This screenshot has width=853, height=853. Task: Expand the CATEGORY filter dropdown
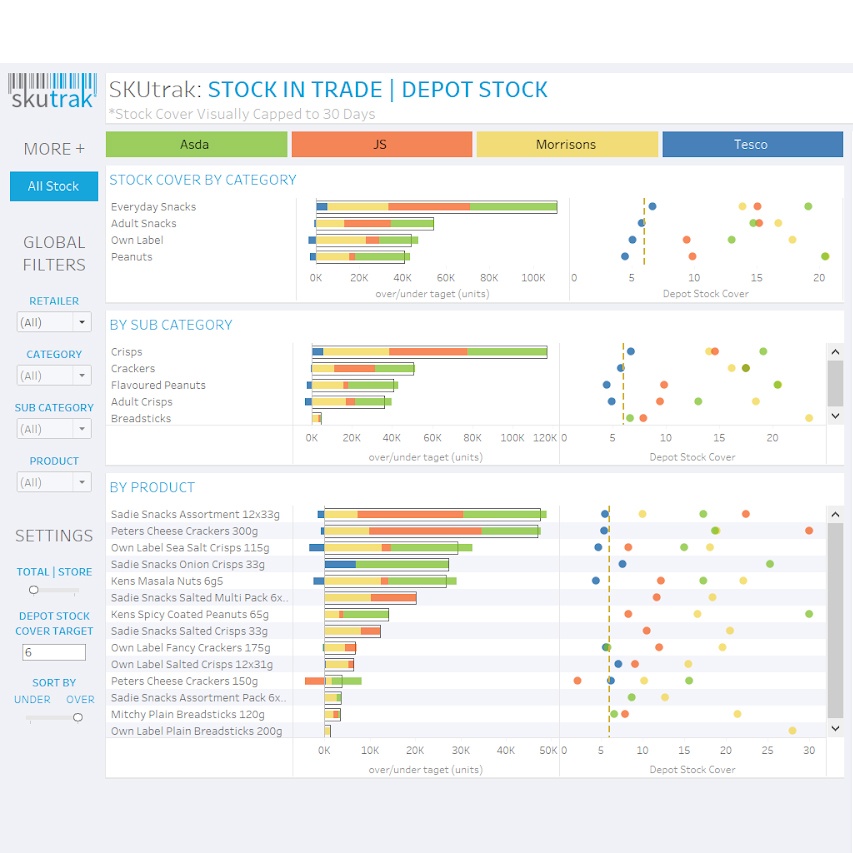point(82,376)
